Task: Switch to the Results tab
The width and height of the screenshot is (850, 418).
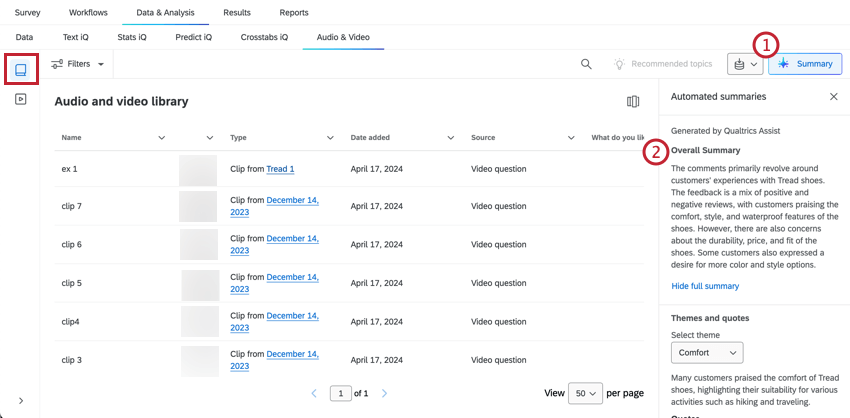Action: (x=237, y=12)
